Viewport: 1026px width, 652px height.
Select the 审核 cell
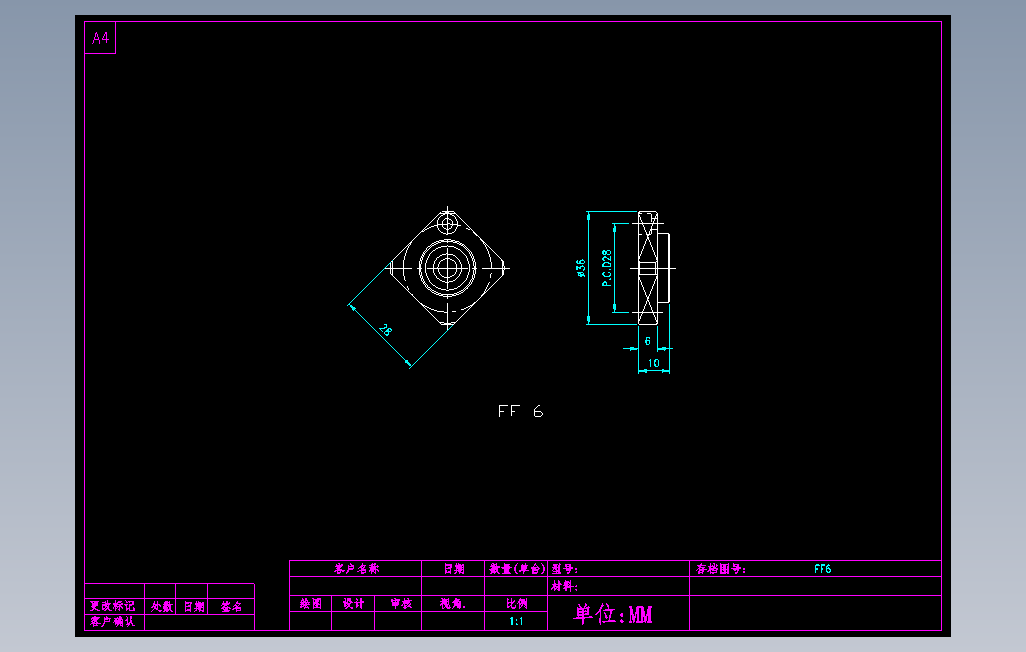coord(400,604)
